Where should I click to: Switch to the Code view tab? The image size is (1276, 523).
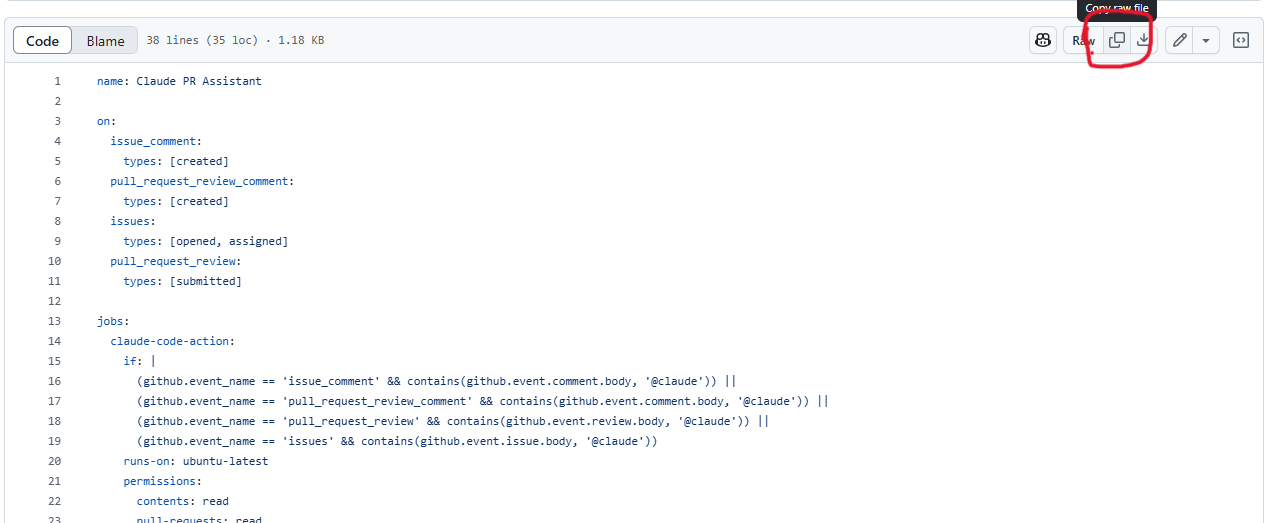pyautogui.click(x=43, y=41)
